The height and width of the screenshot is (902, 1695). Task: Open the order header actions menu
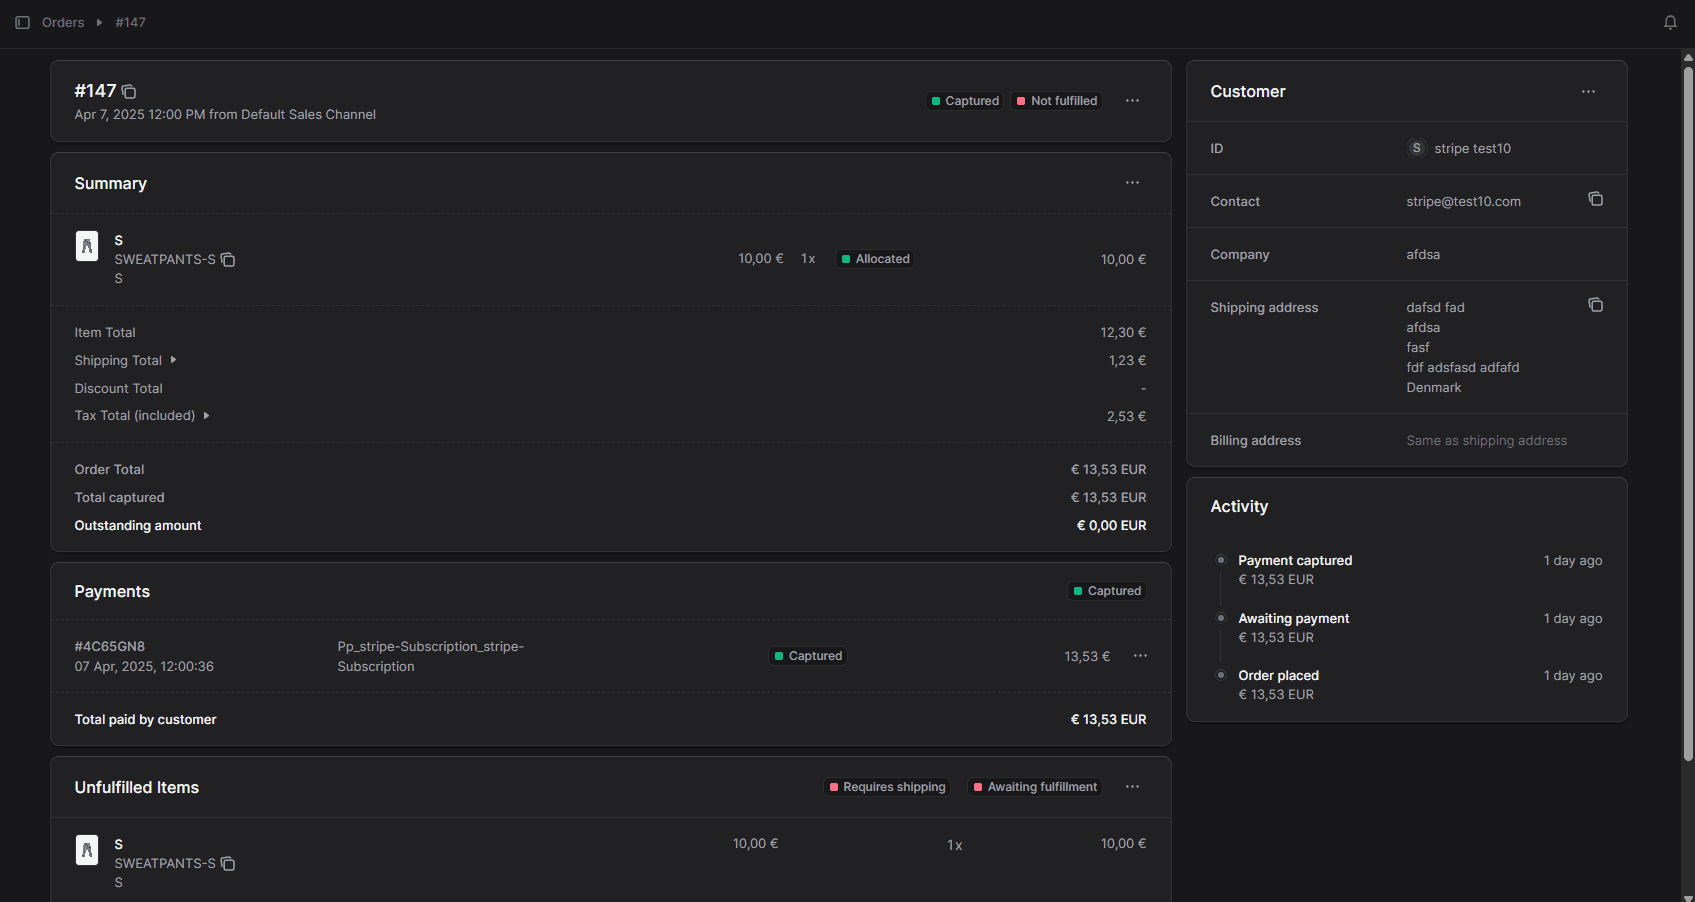click(1132, 100)
